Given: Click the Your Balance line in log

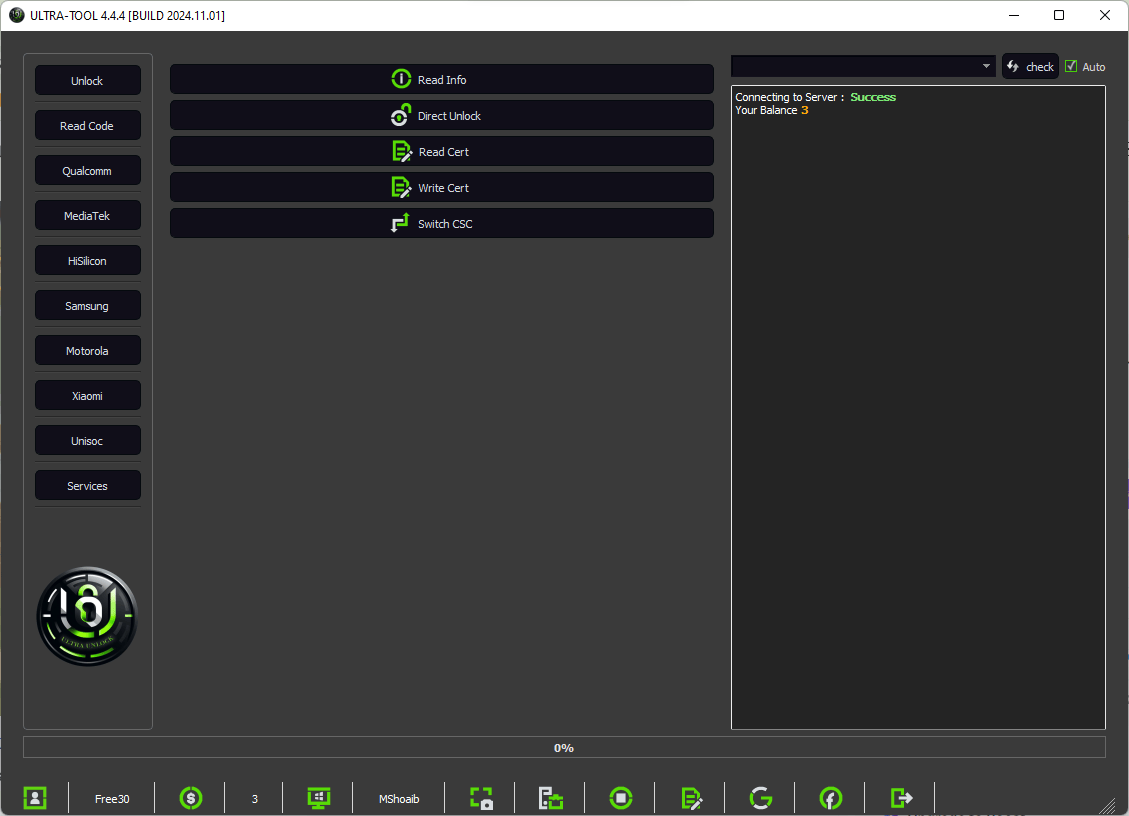Looking at the screenshot, I should pos(772,110).
